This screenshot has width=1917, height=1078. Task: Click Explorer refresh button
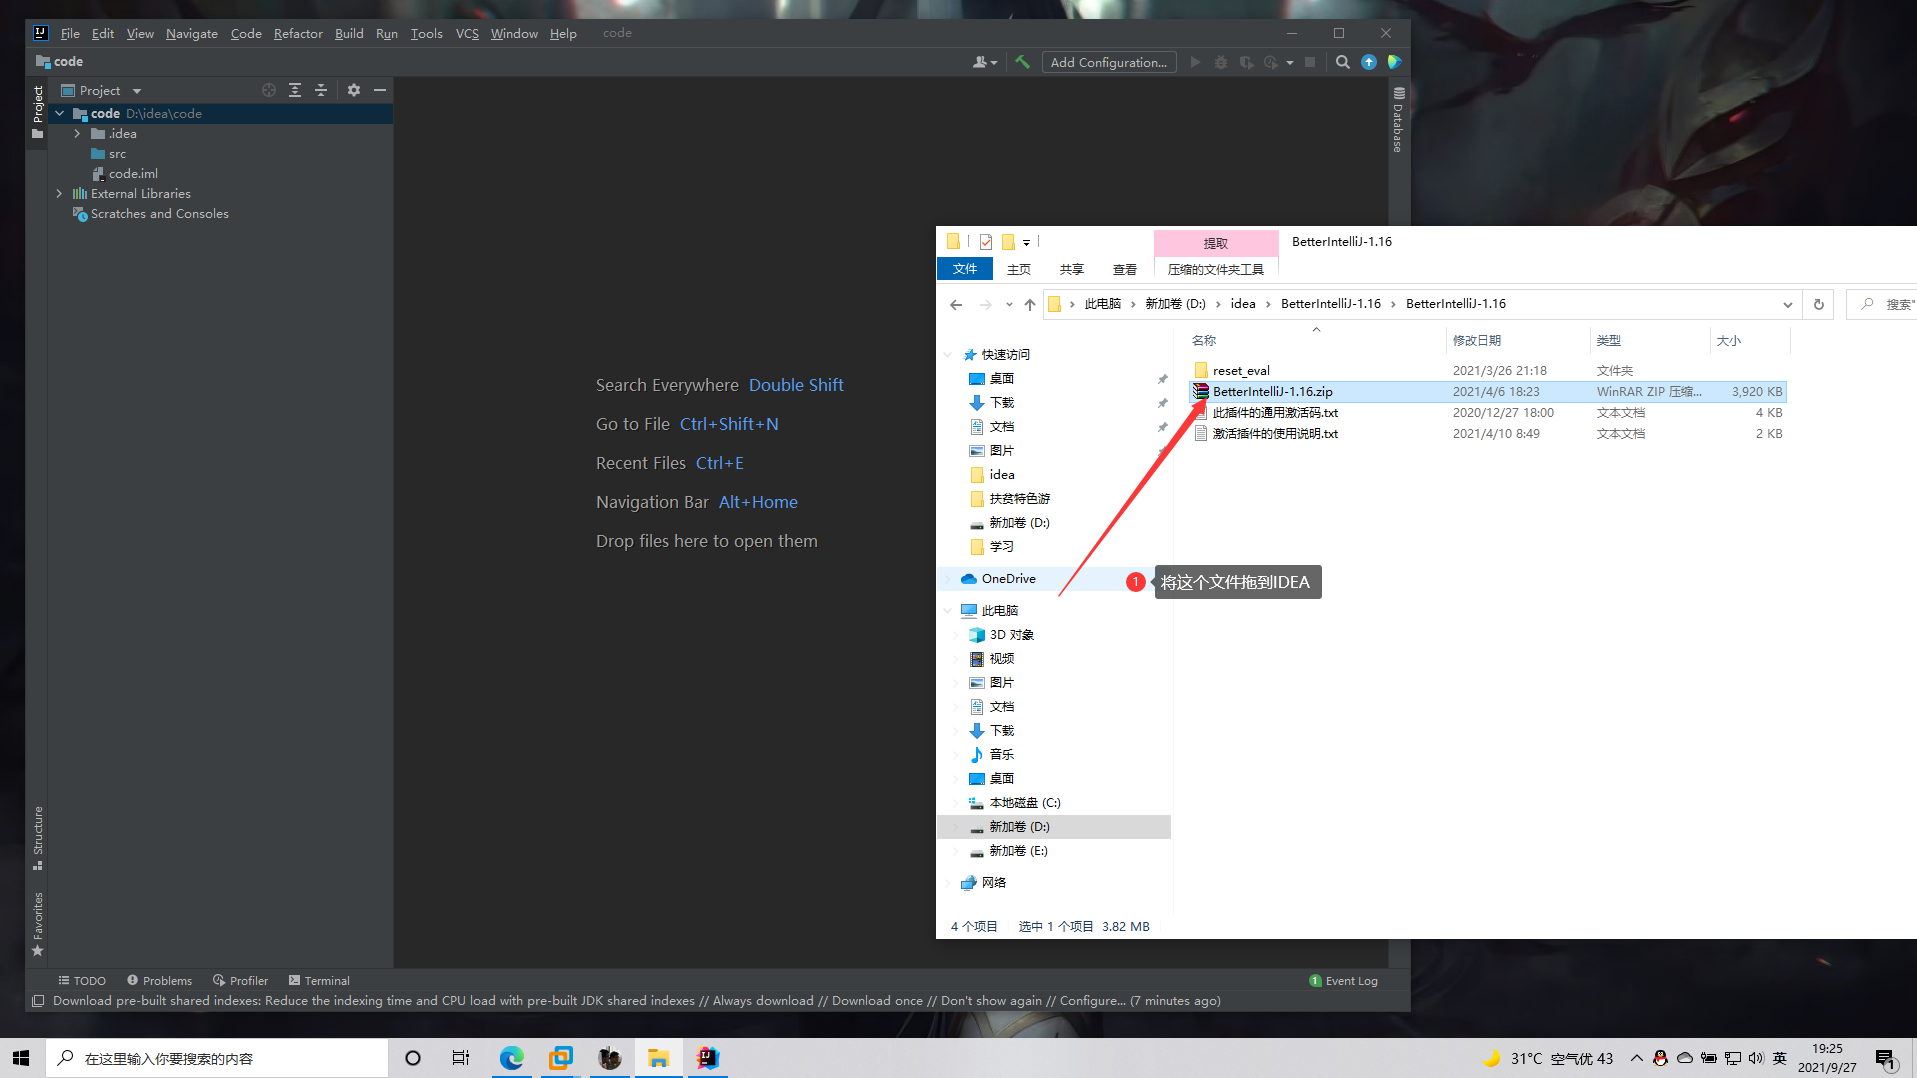pyautogui.click(x=1819, y=304)
